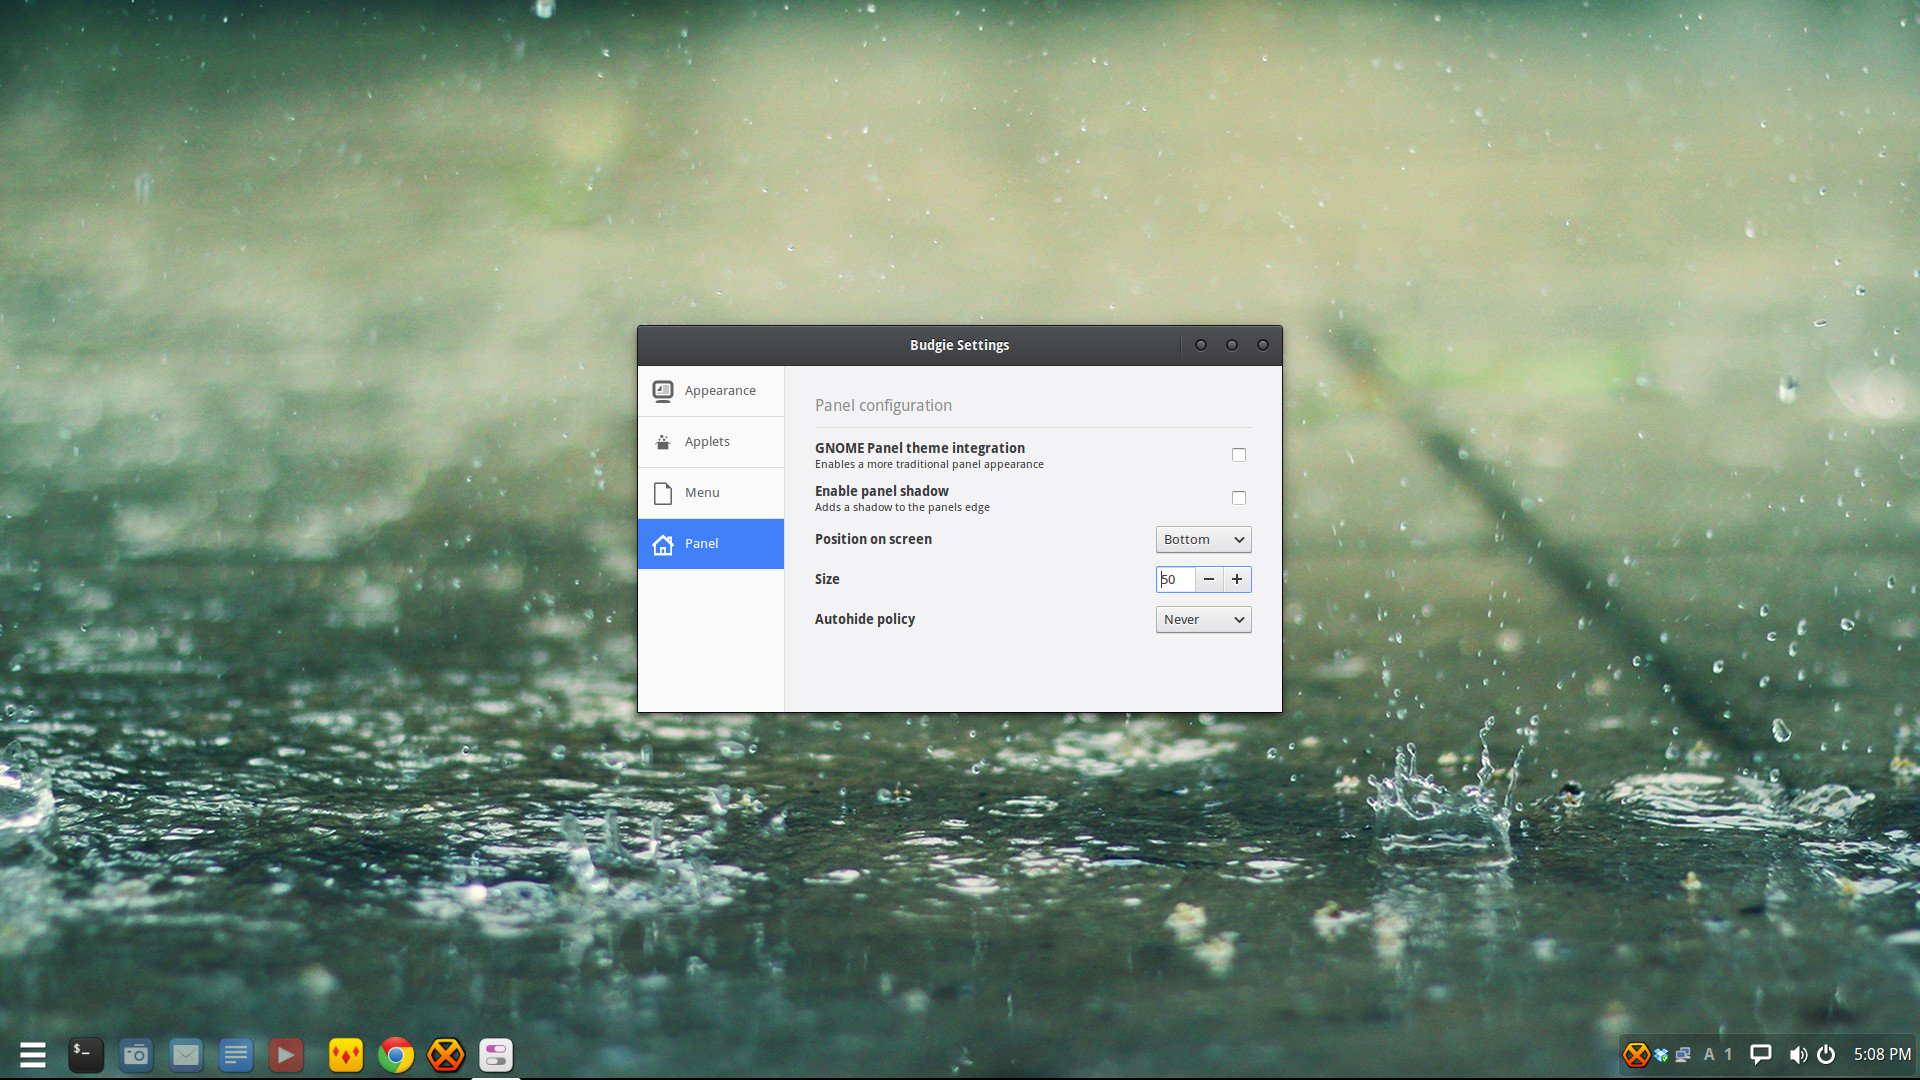Screen dimensions: 1920x1080
Task: Open the blue text document app icon
Action: click(236, 1055)
